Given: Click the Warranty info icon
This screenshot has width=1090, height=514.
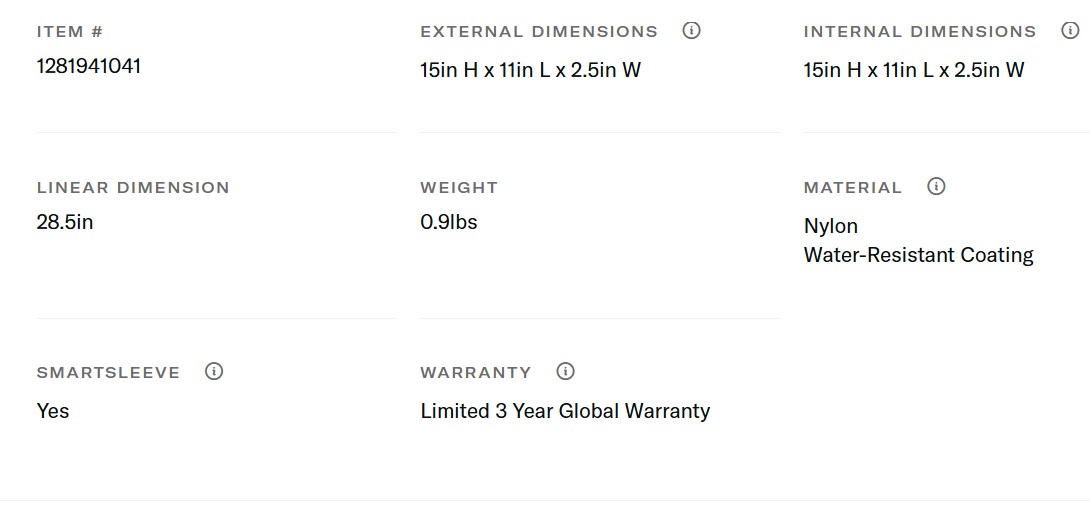Looking at the screenshot, I should [x=565, y=372].
